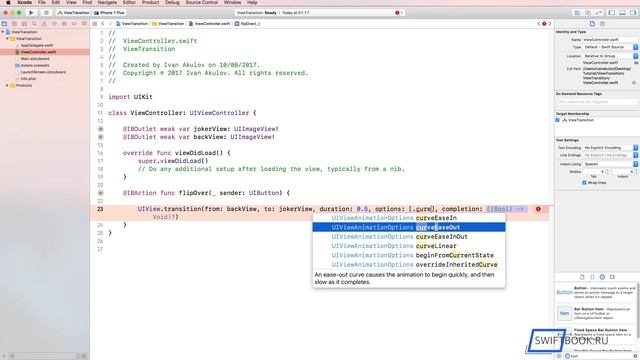
Task: Choose the ViewTransition scheme
Action: click(x=73, y=13)
